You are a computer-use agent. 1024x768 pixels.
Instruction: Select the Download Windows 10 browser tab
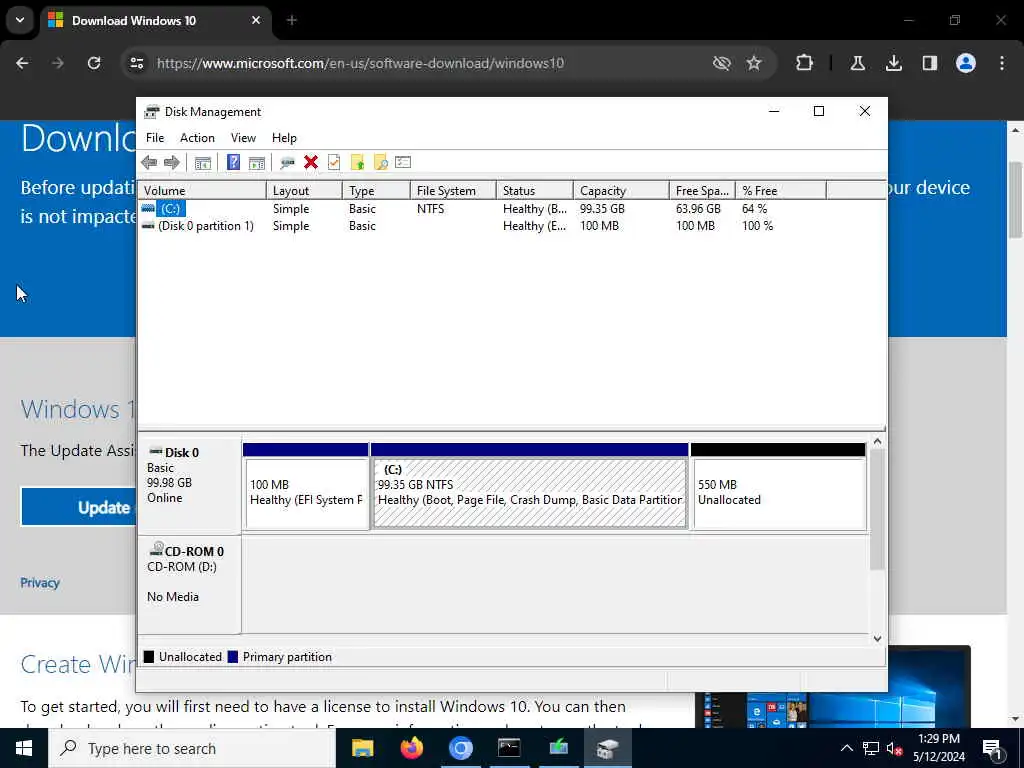click(157, 21)
